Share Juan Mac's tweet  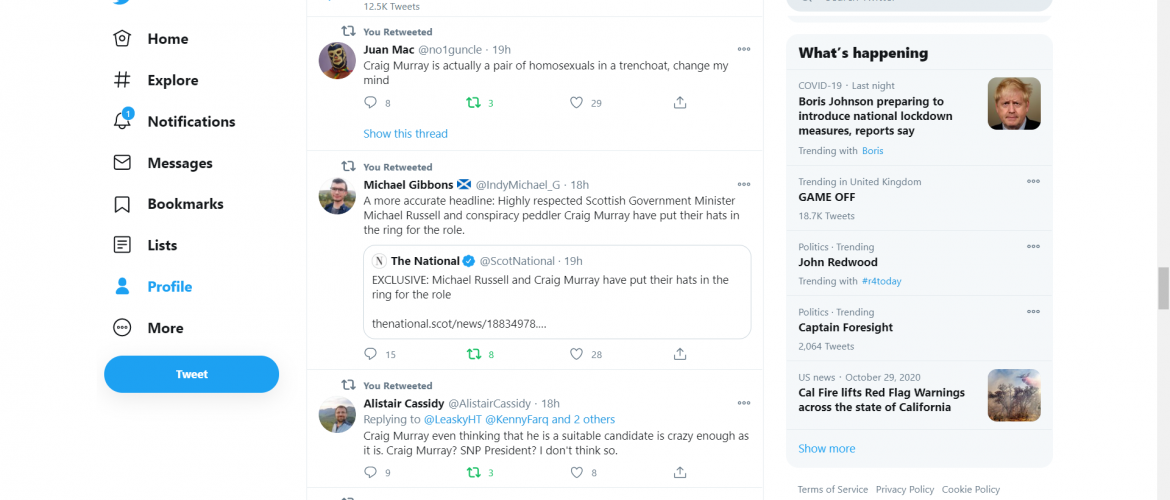680,103
